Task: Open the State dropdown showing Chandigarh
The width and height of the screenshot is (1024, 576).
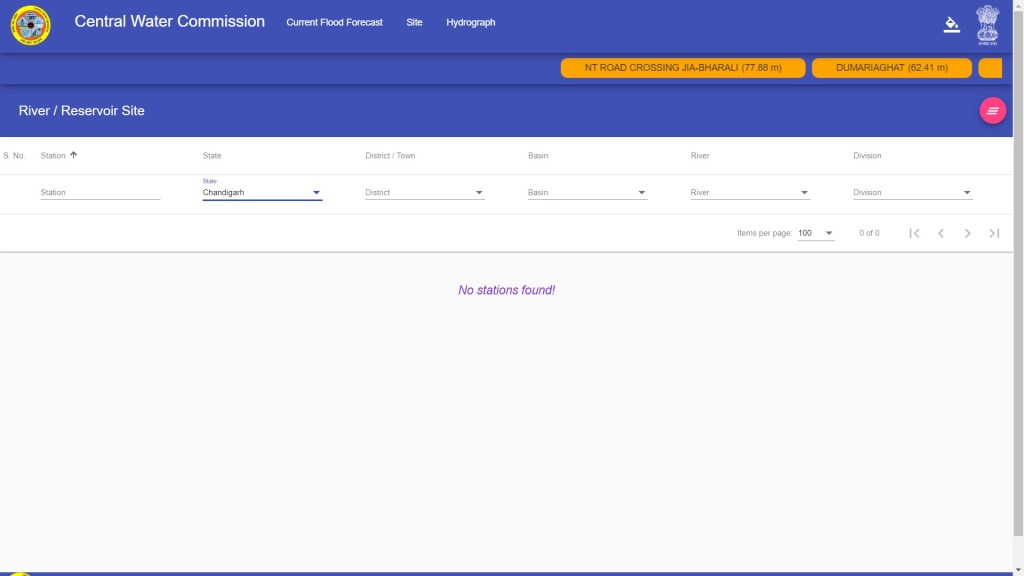Action: (262, 192)
